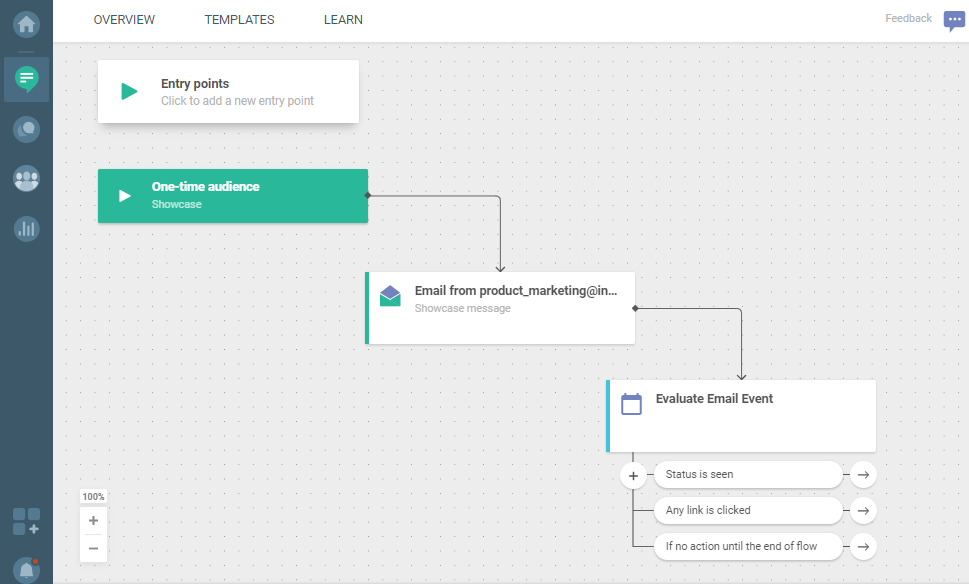This screenshot has width=969, height=584.
Task: Click arrow next to Status is seen
Action: [863, 475]
